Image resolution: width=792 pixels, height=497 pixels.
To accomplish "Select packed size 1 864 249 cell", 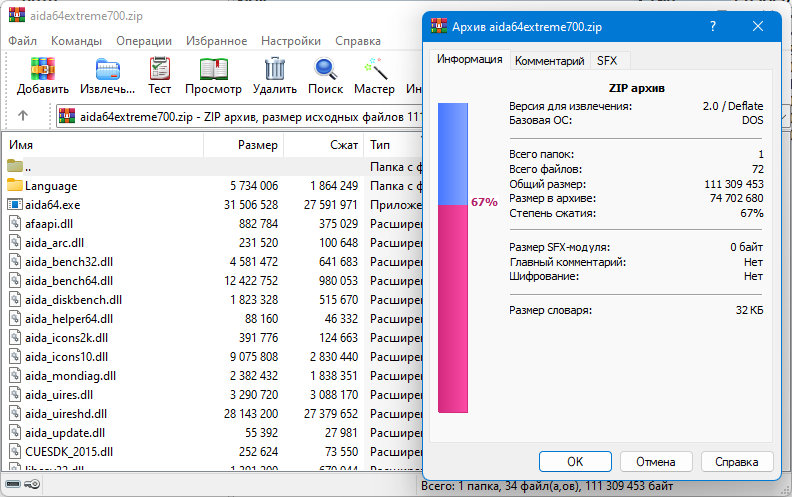I will pos(334,186).
